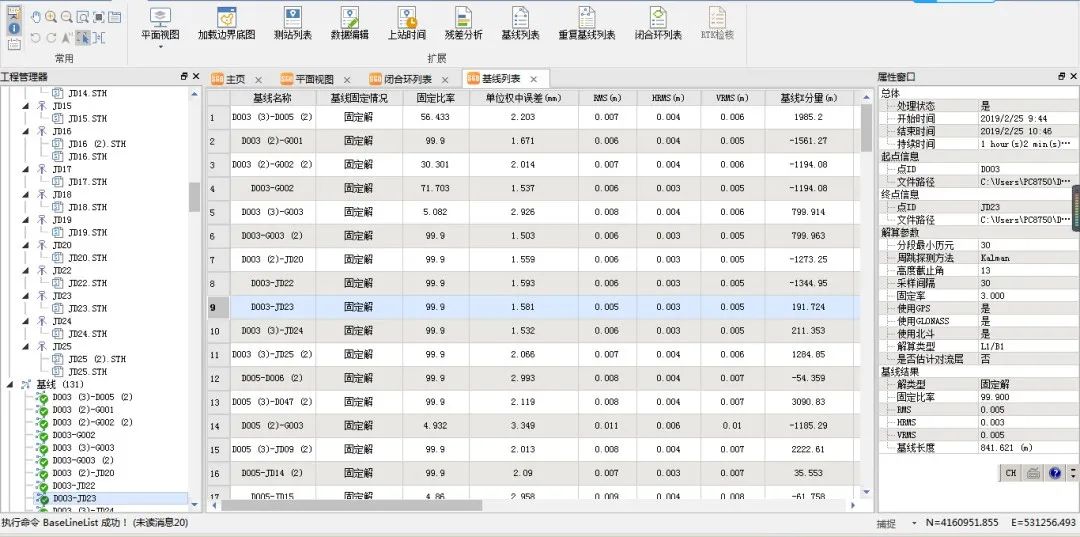Click 加载边界底图 load boundary map
The width and height of the screenshot is (1080, 537).
pyautogui.click(x=227, y=24)
